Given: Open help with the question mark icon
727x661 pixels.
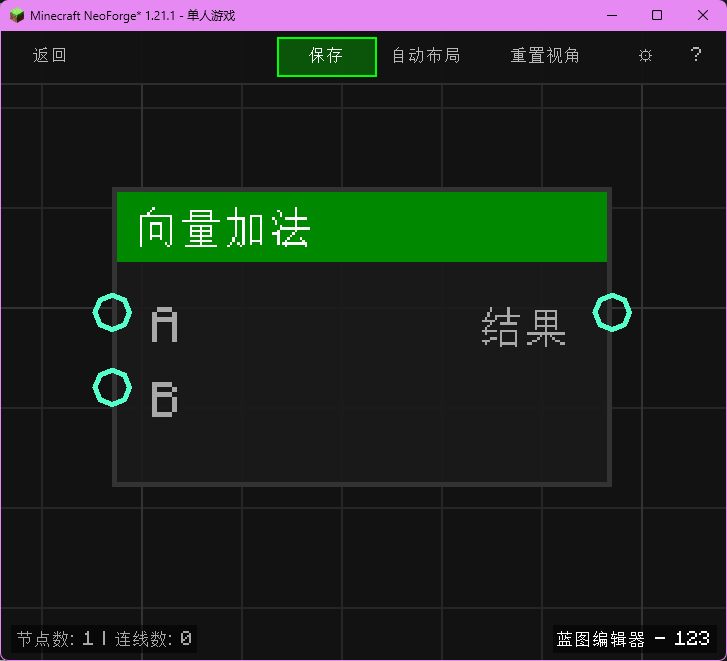Looking at the screenshot, I should coord(696,56).
